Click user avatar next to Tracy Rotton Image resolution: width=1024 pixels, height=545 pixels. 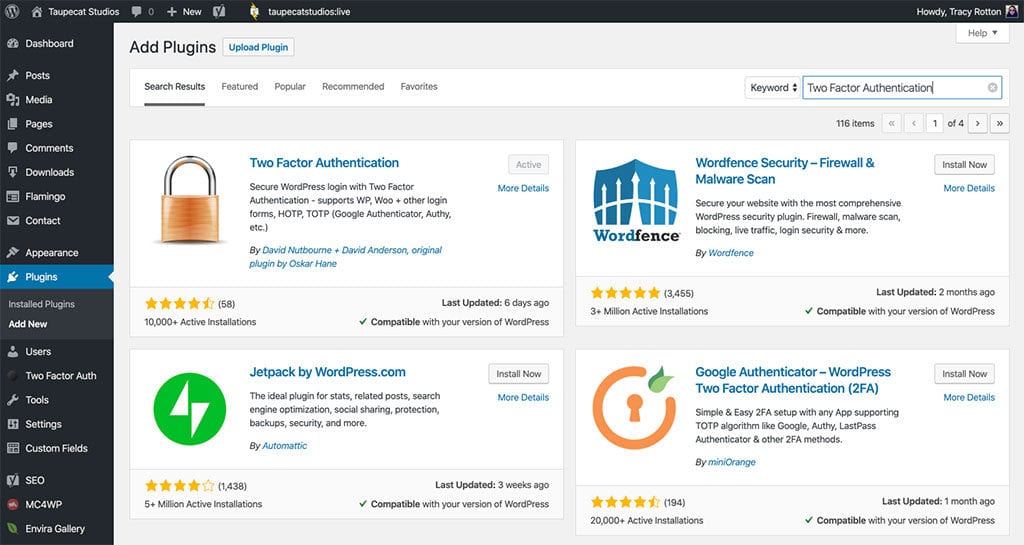(x=1012, y=11)
